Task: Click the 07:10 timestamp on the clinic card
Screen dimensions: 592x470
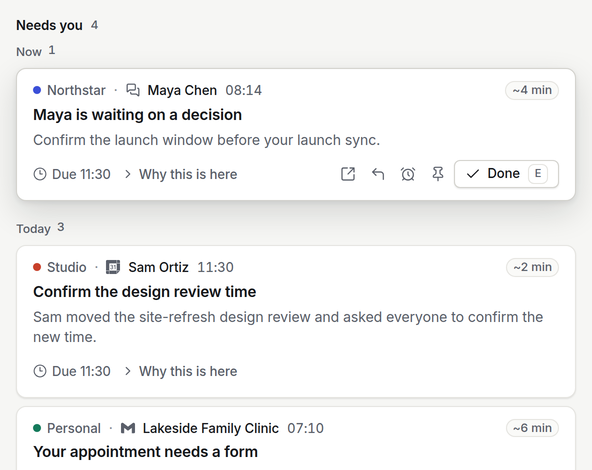Action: 305,428
